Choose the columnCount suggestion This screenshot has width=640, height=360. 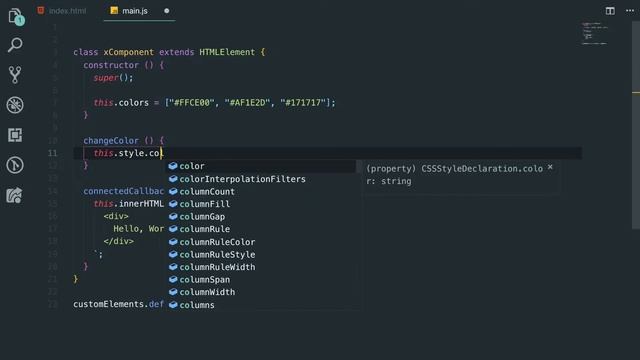click(x=262, y=191)
